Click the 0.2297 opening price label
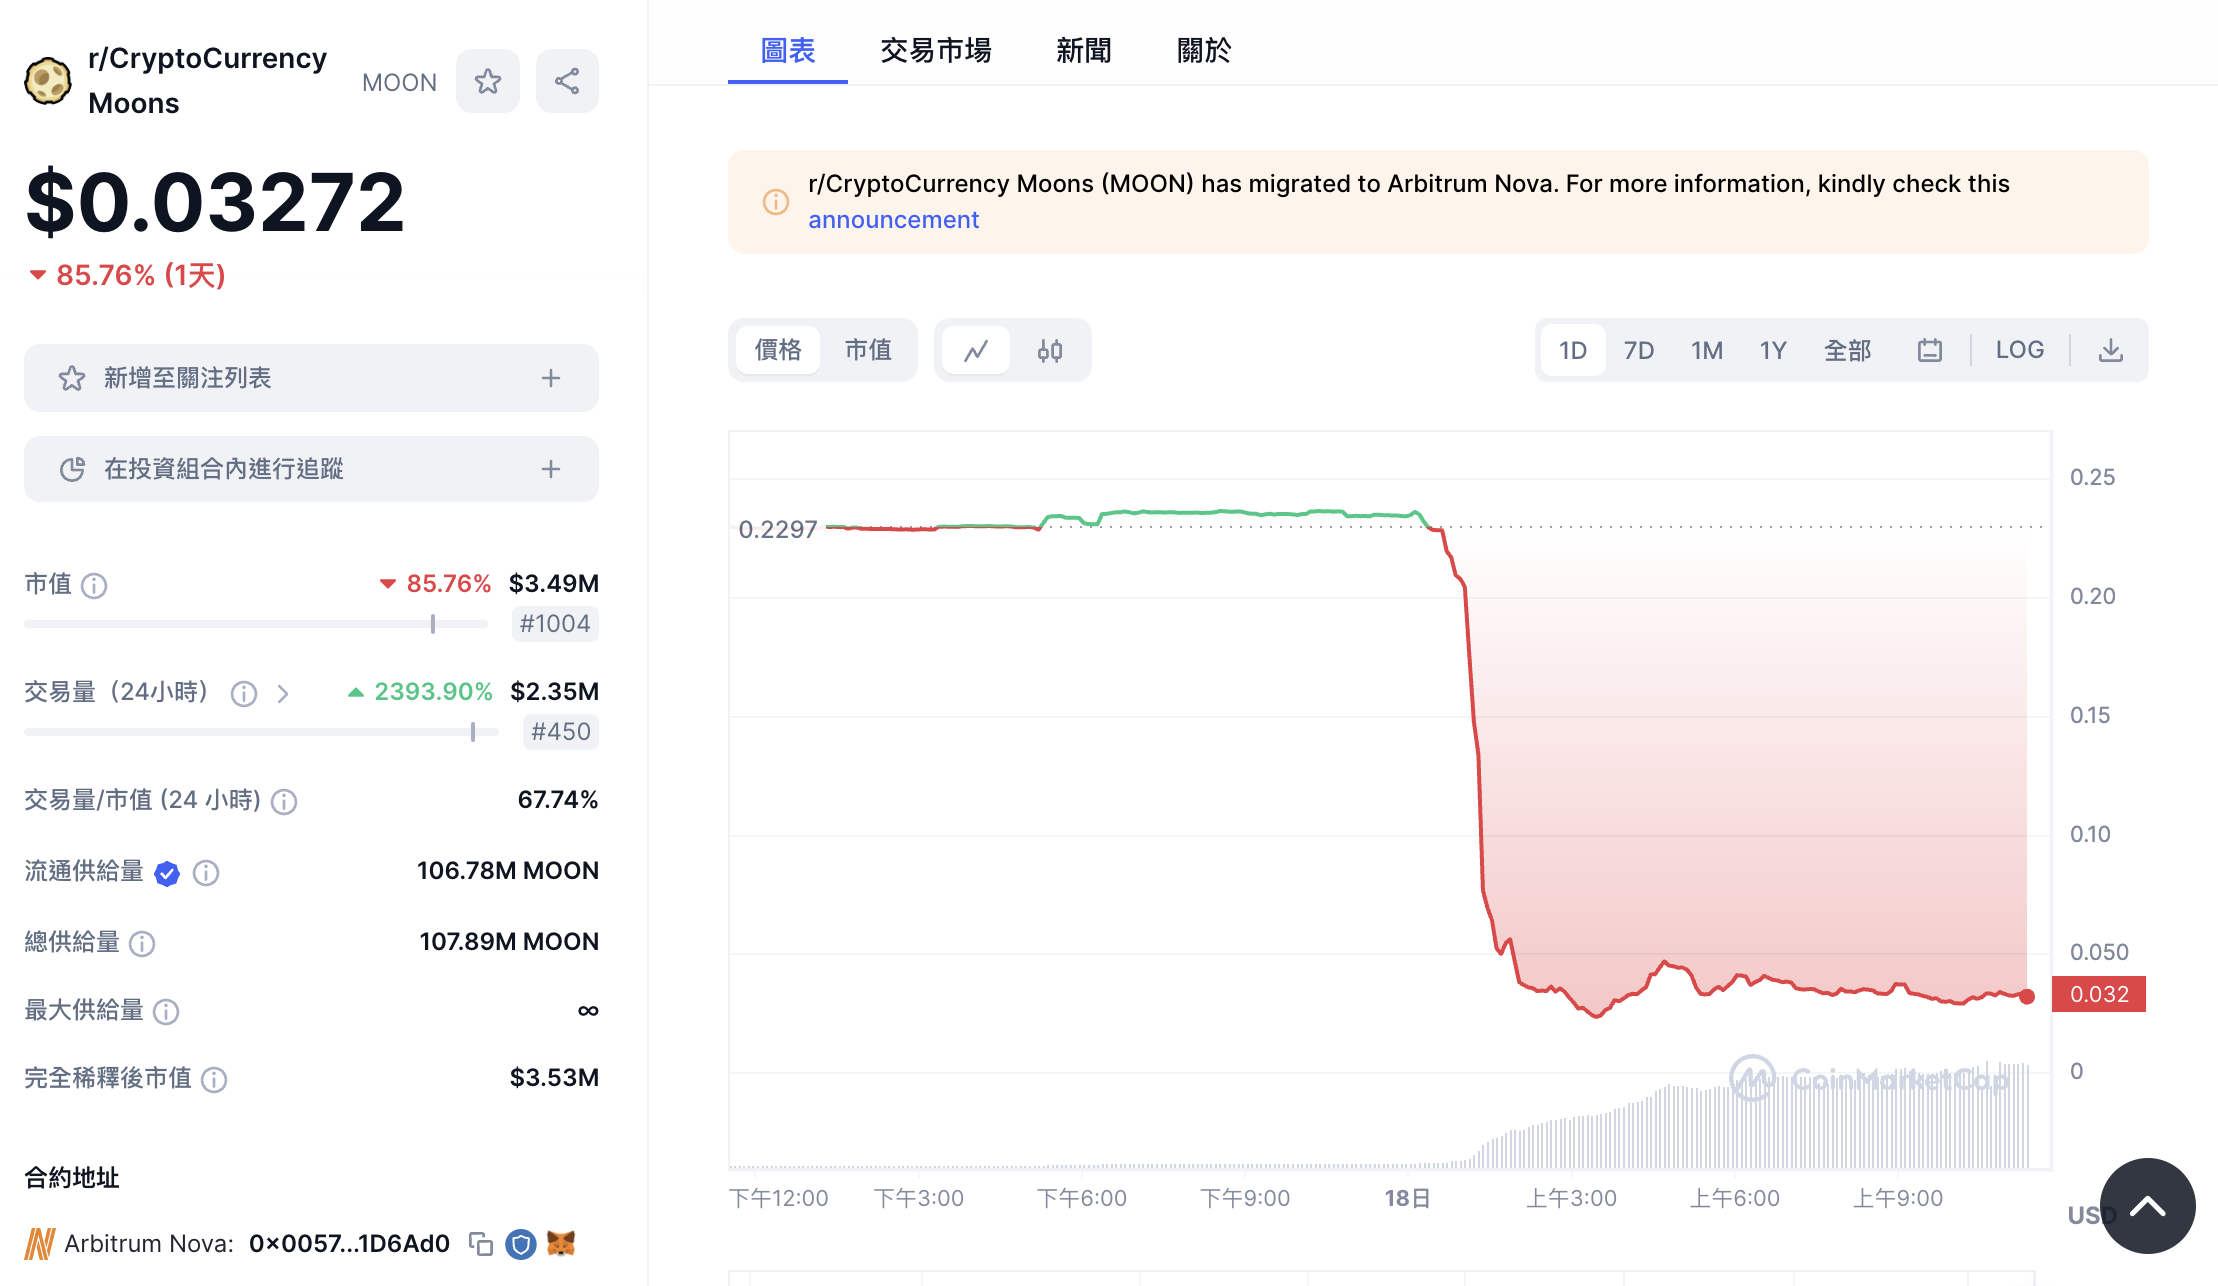The width and height of the screenshot is (2218, 1286). point(778,529)
